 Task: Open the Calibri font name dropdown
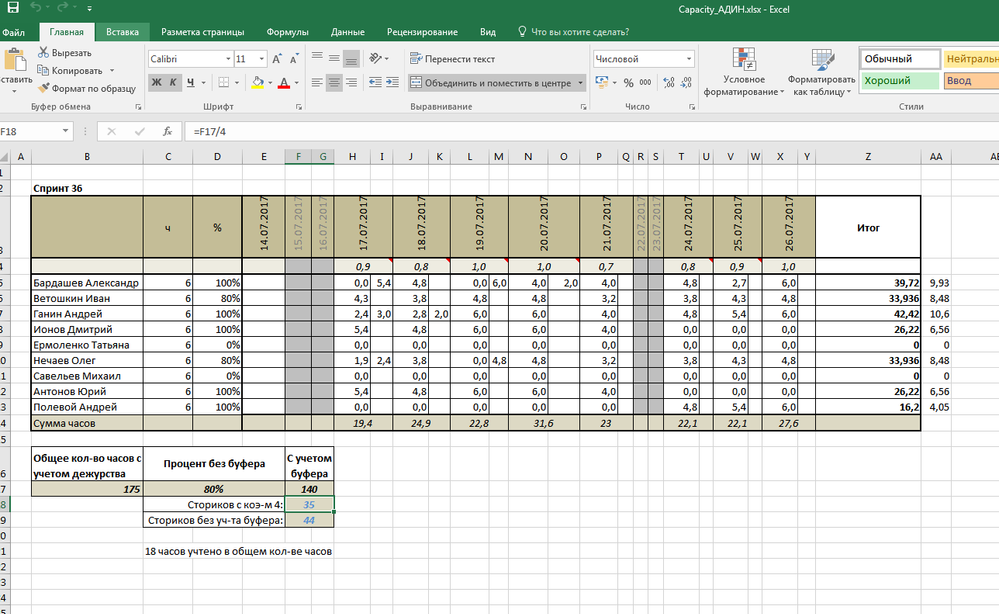click(x=228, y=59)
